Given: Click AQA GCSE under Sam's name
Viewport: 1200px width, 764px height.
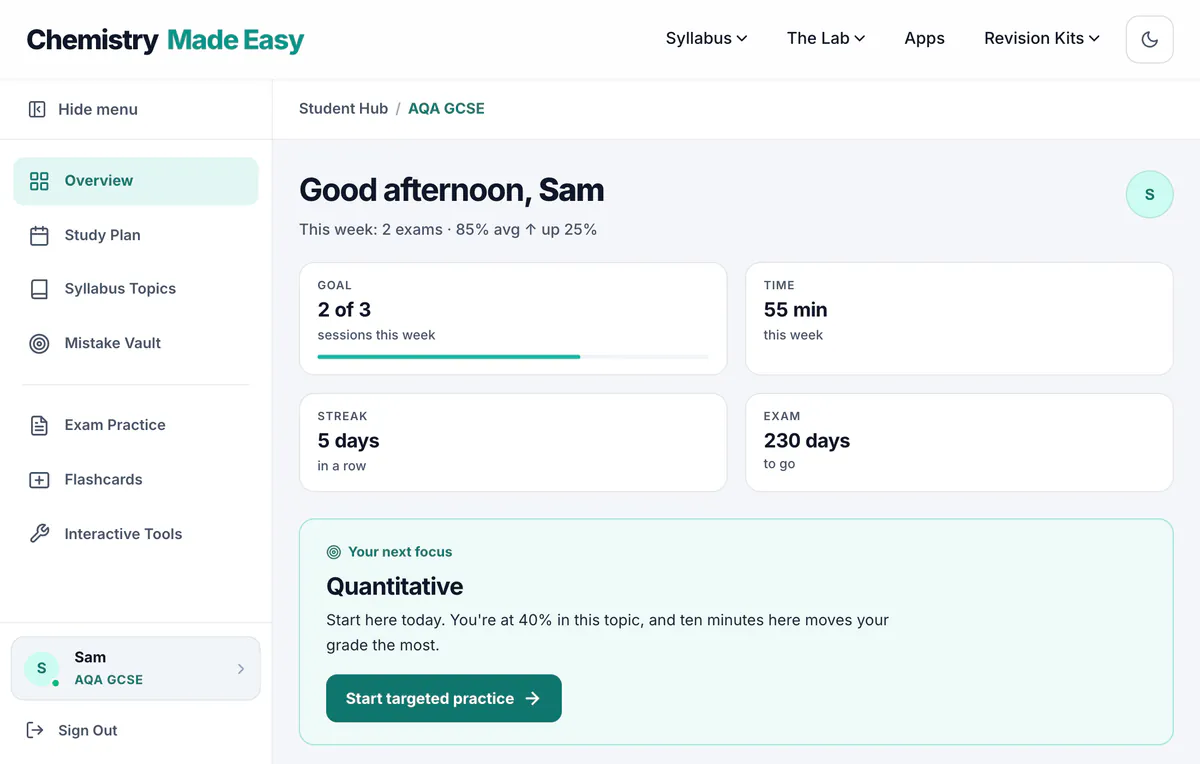Looking at the screenshot, I should click(108, 680).
